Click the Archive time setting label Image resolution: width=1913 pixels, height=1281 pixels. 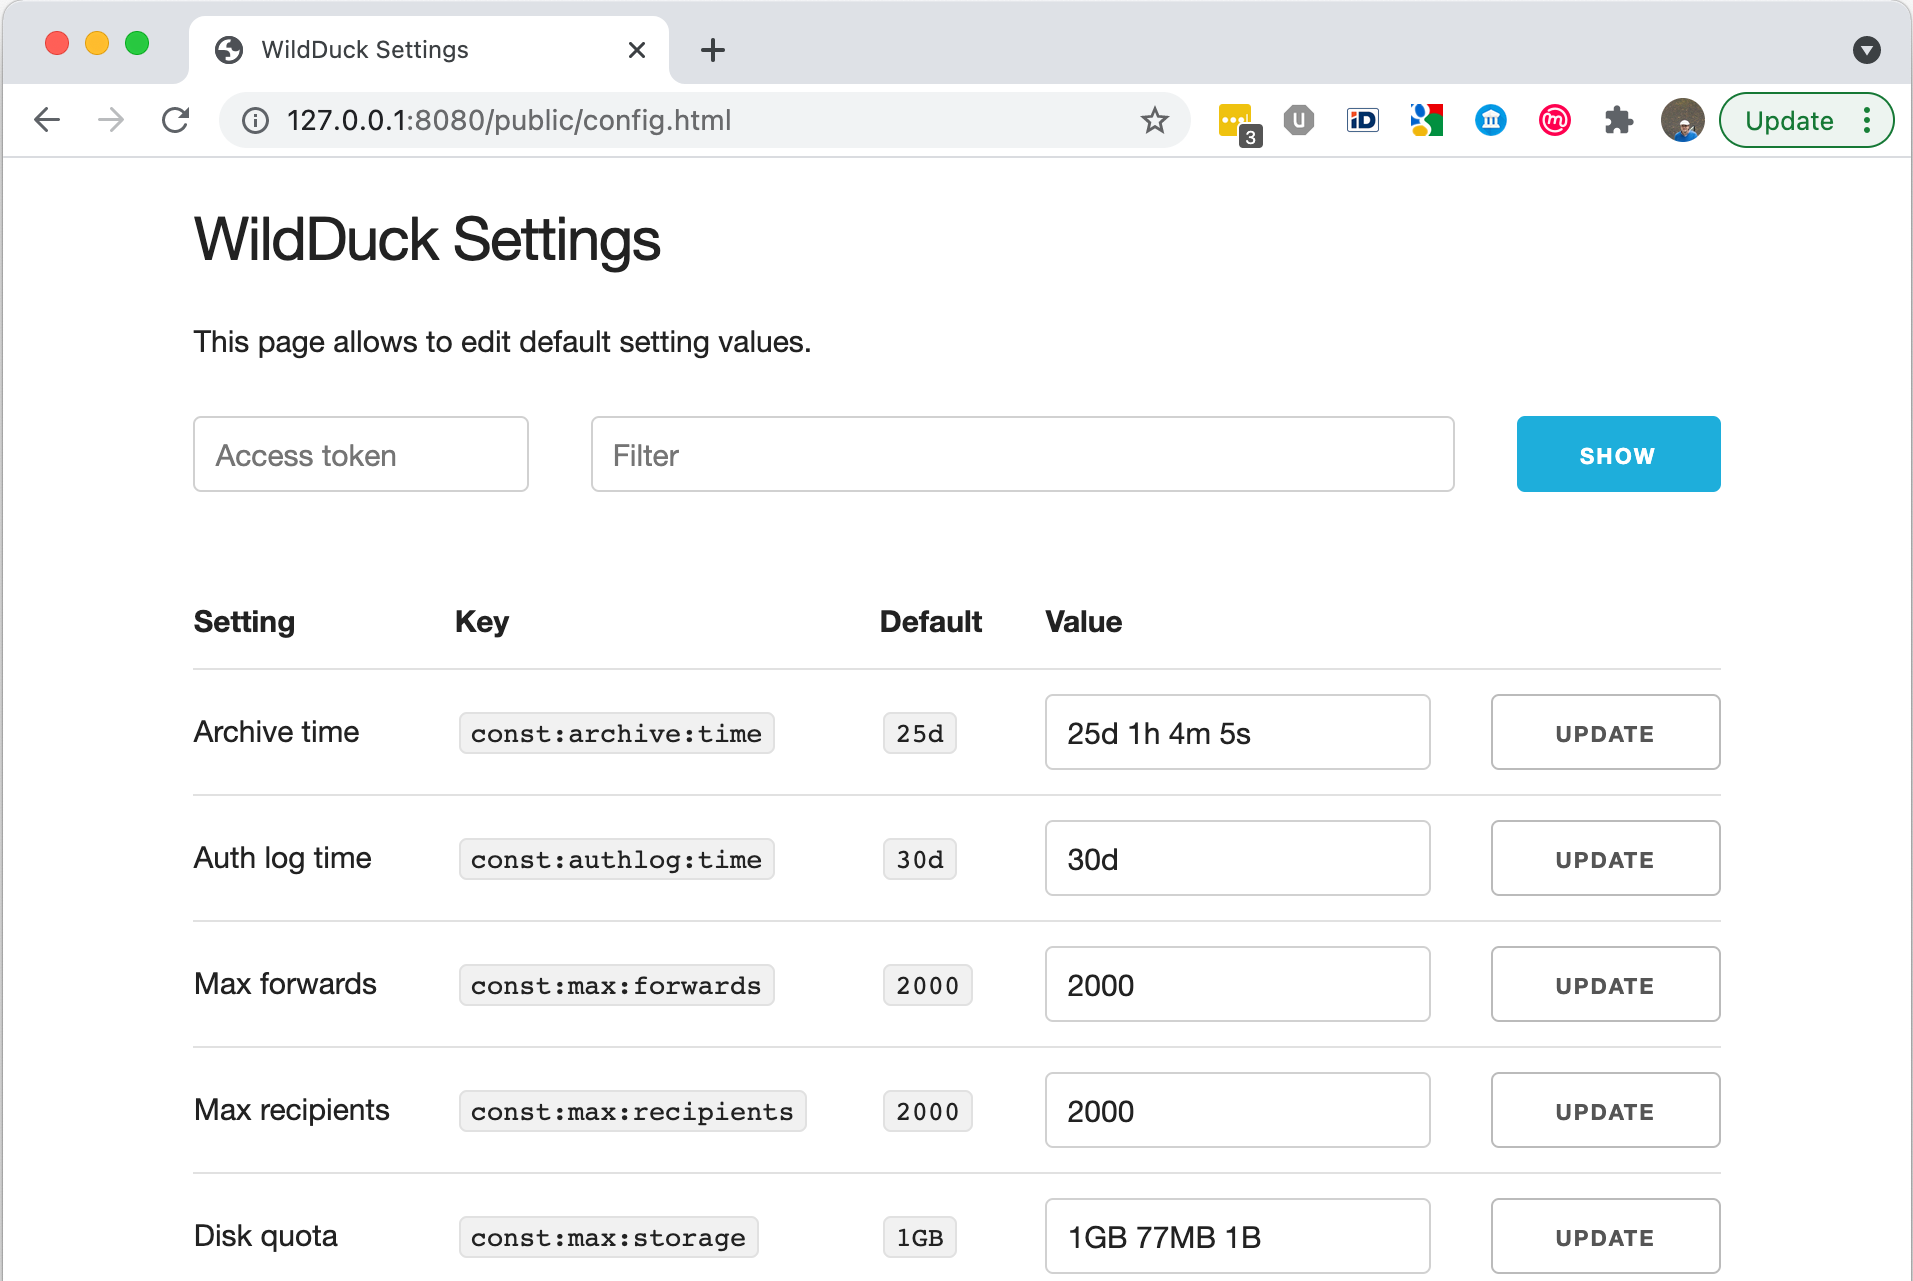(x=276, y=732)
